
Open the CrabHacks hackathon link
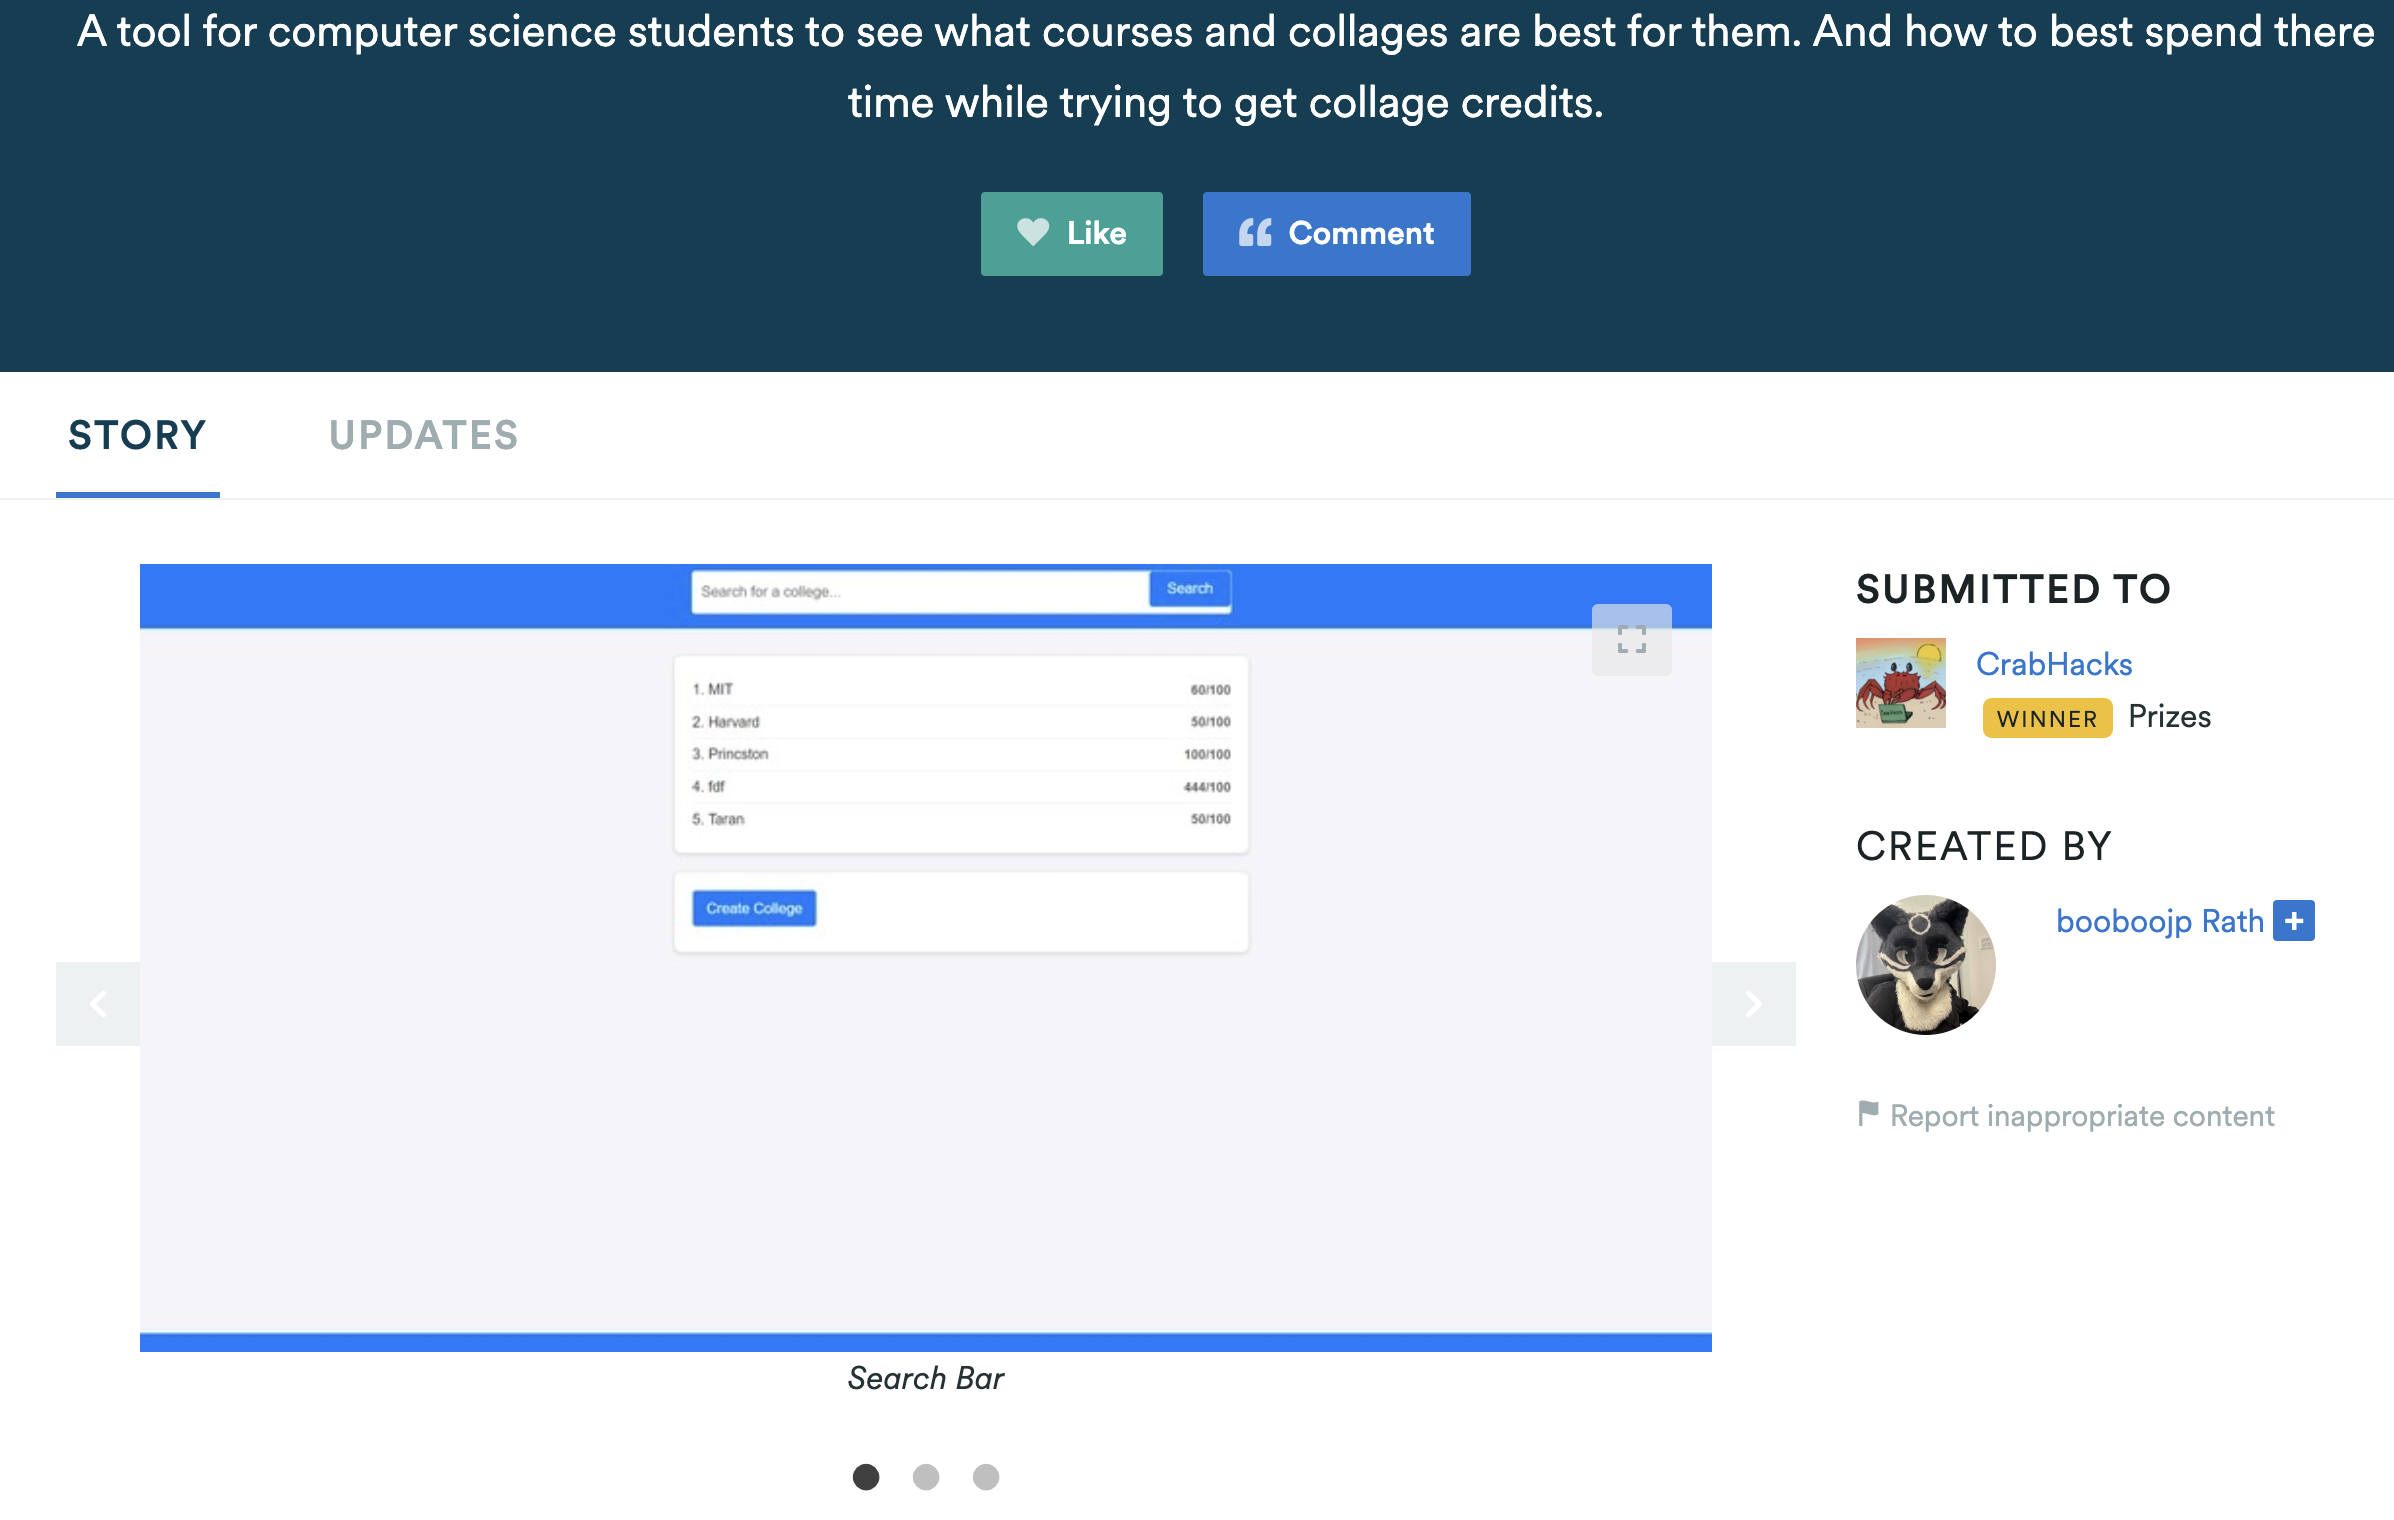pos(2054,664)
